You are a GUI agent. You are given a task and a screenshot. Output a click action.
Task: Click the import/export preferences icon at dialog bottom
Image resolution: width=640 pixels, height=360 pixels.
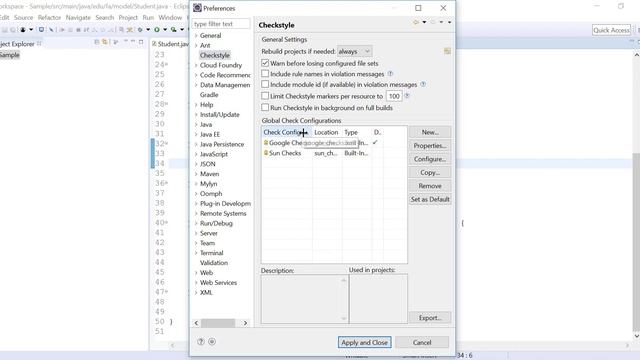[x=212, y=342]
